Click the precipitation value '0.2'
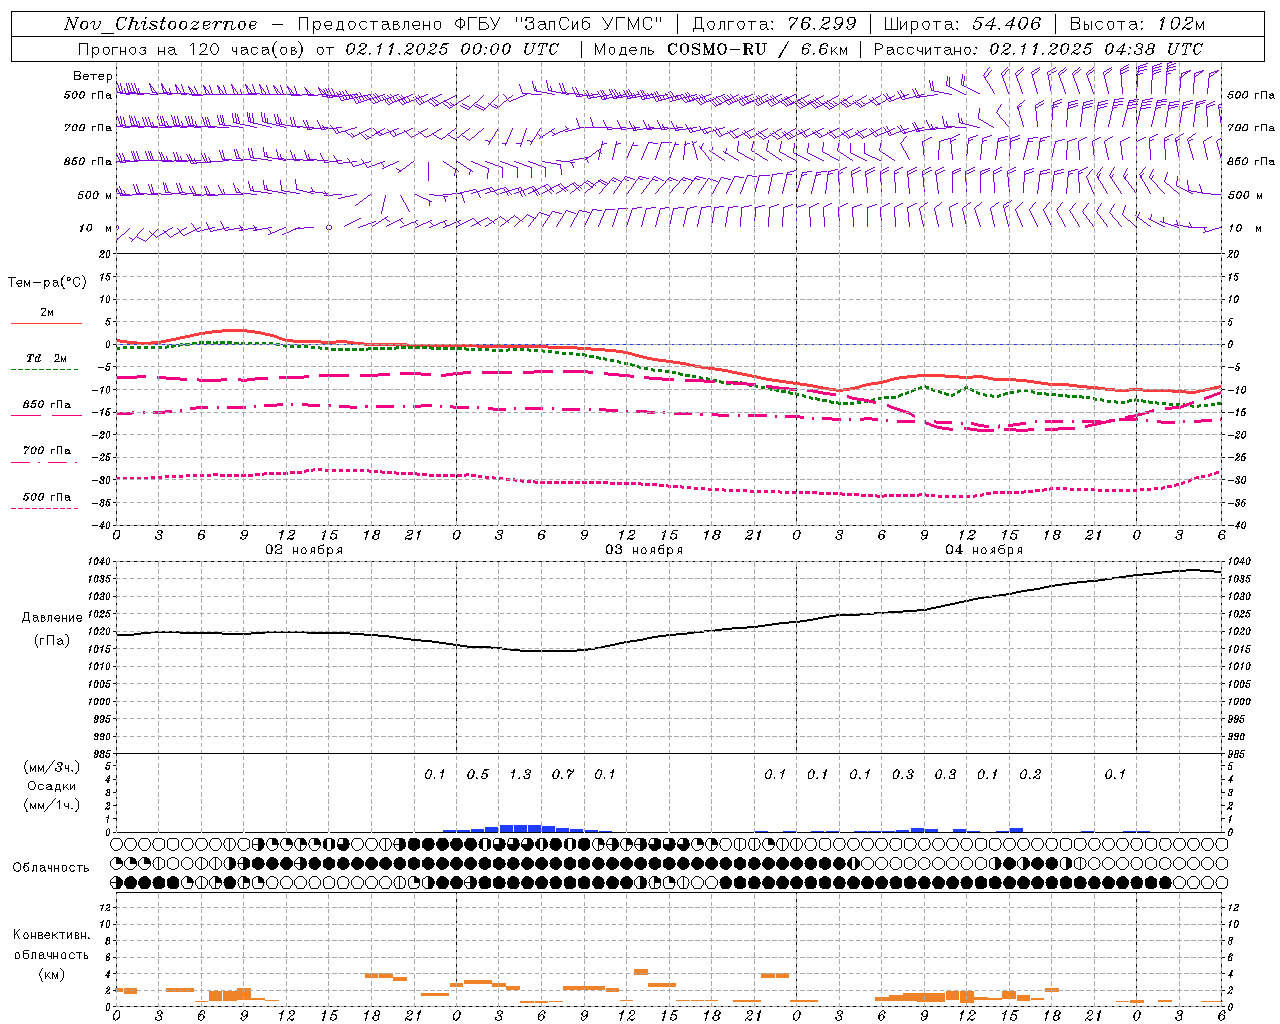The width and height of the screenshot is (1280, 1024). (1030, 775)
